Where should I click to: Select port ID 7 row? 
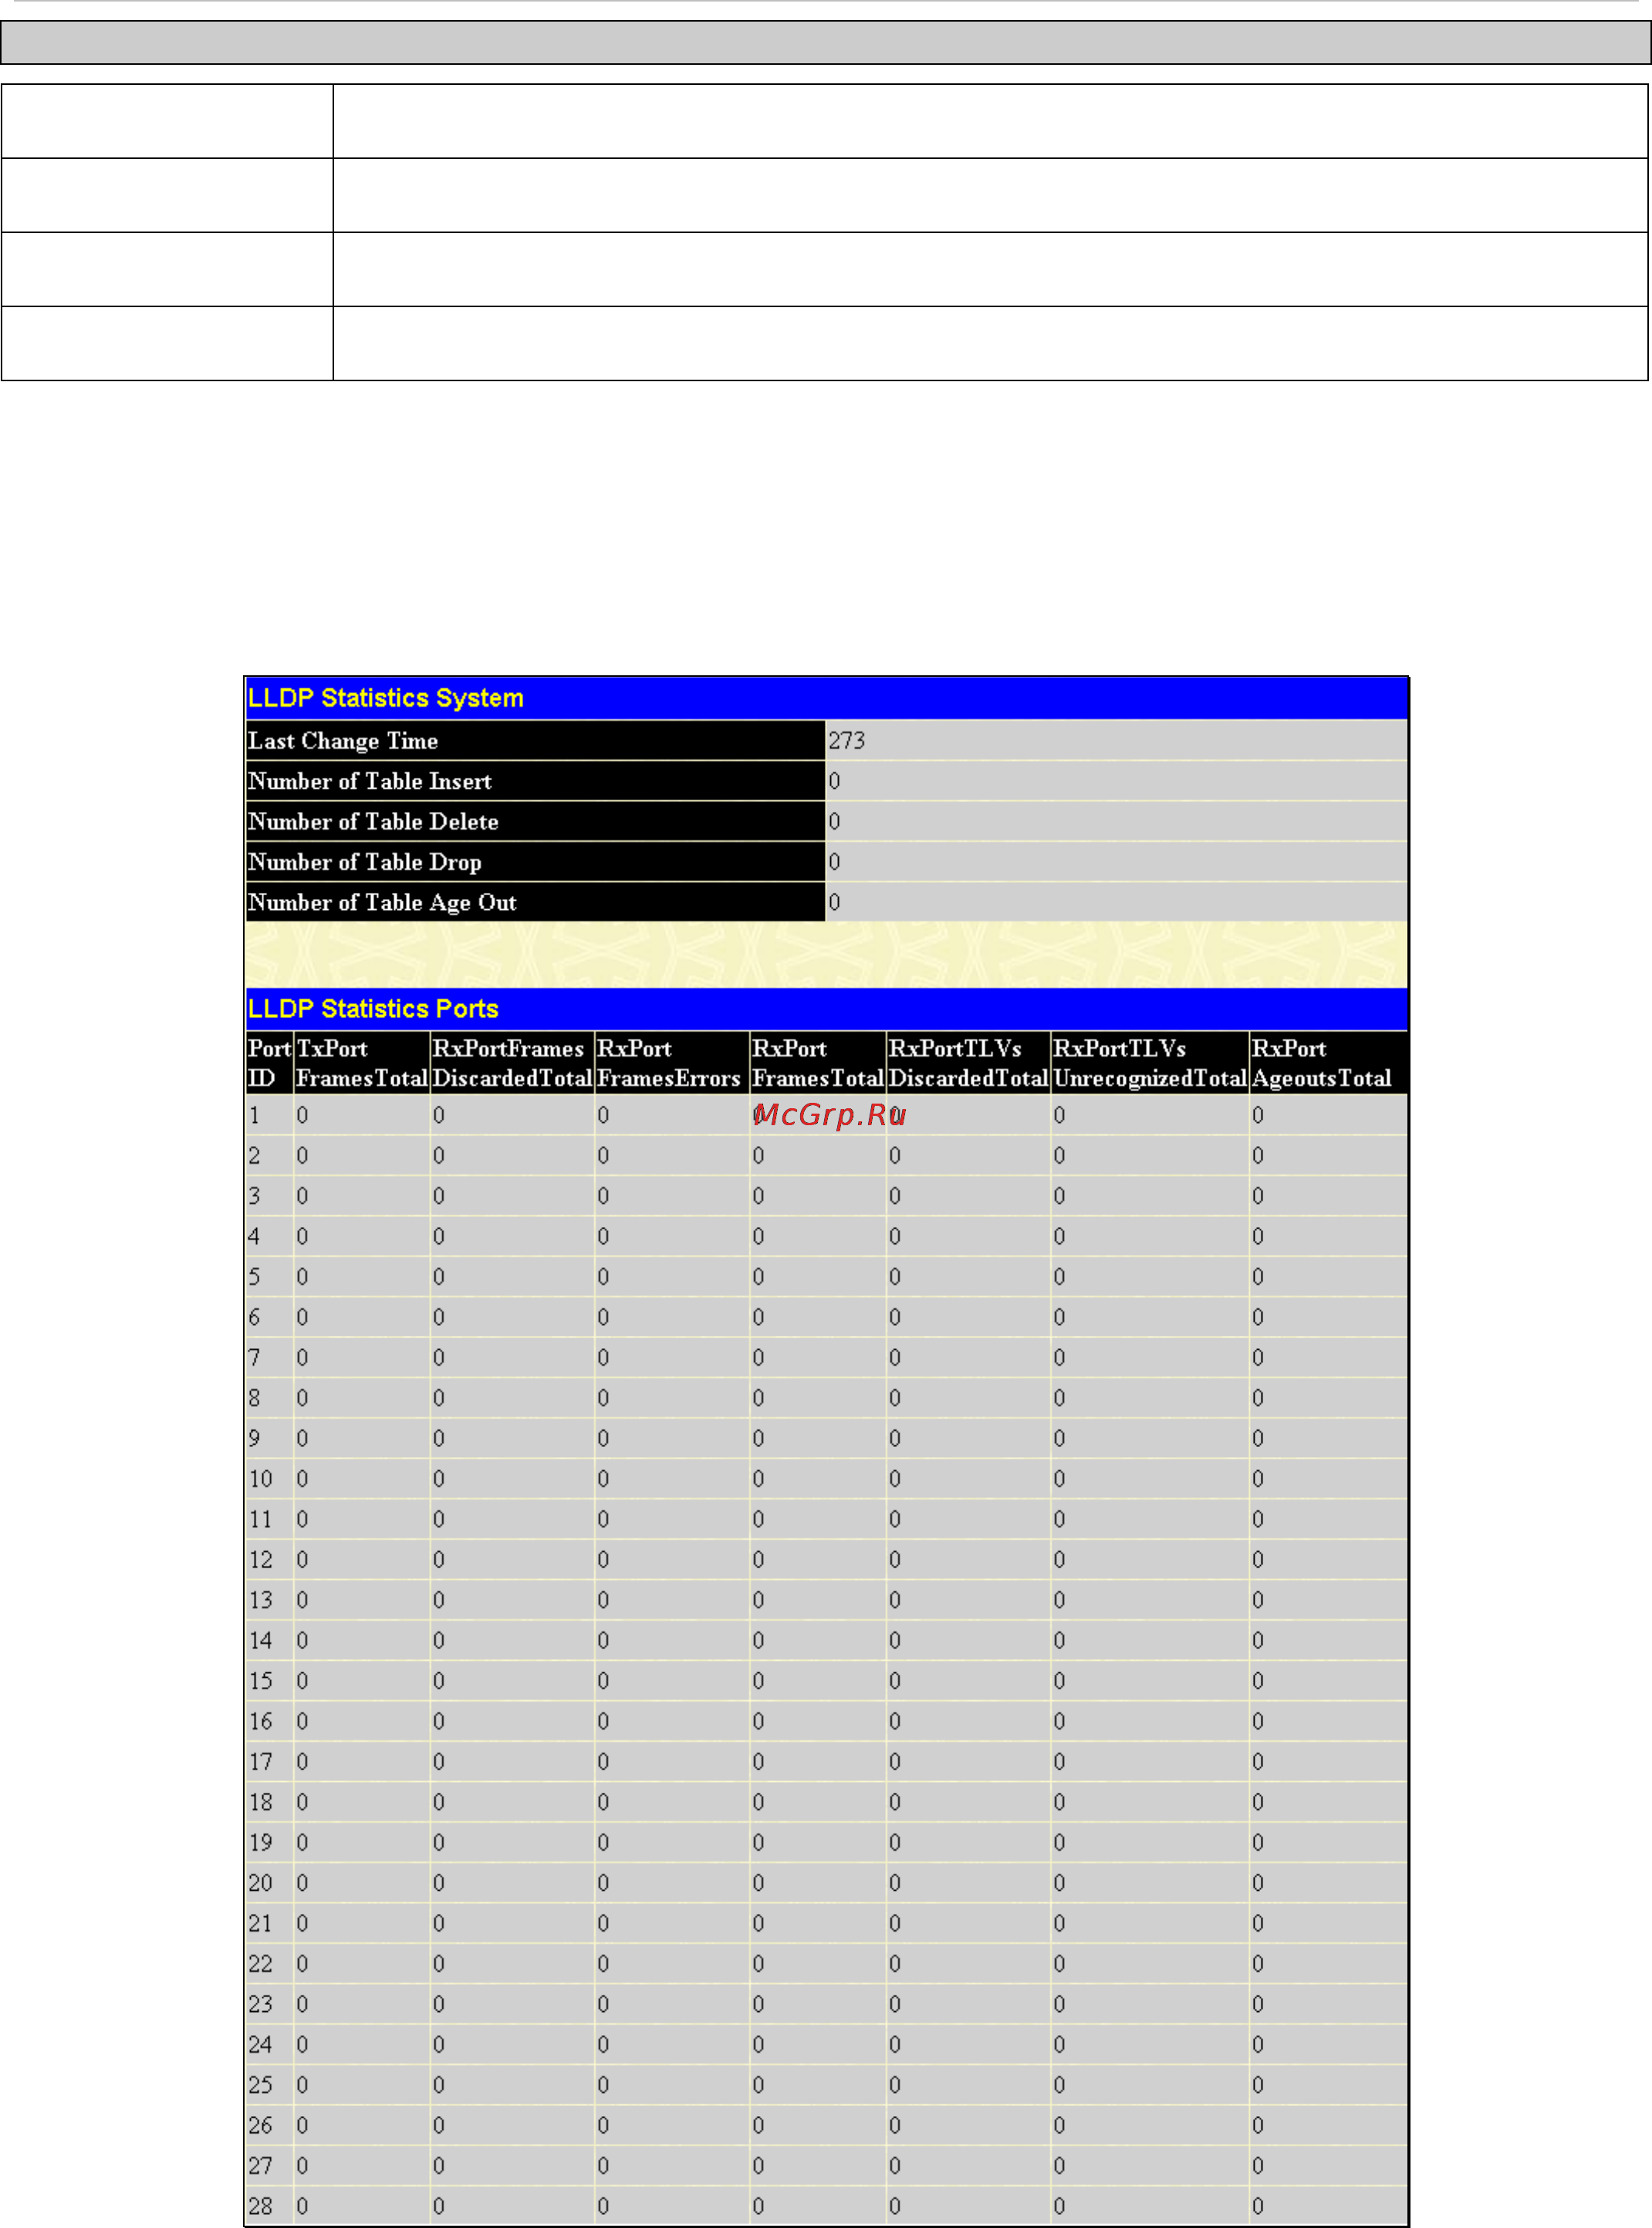pos(826,1358)
